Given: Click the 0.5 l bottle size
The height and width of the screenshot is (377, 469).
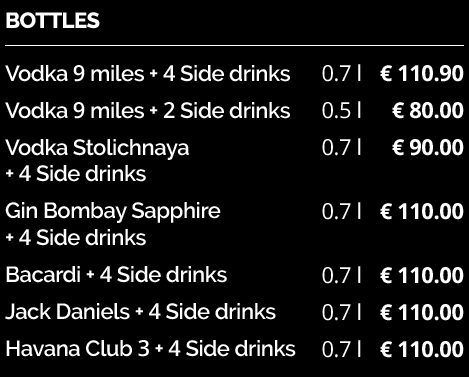Looking at the screenshot, I should point(341,111).
